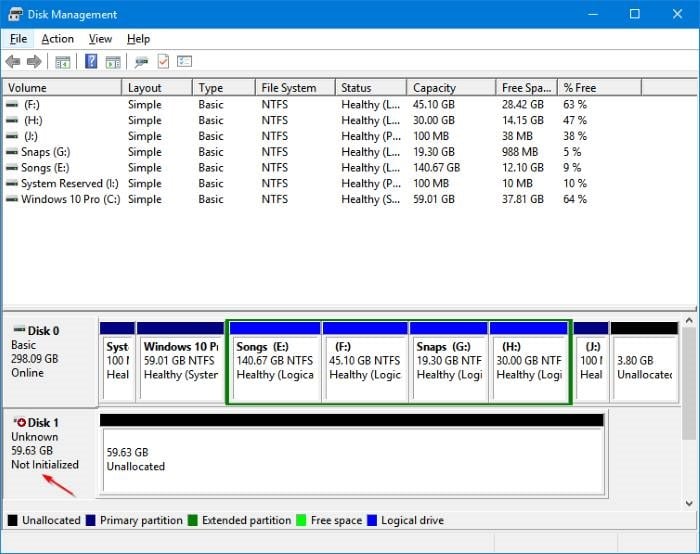Select the 3.80 GB Unallocated block

coord(645,361)
